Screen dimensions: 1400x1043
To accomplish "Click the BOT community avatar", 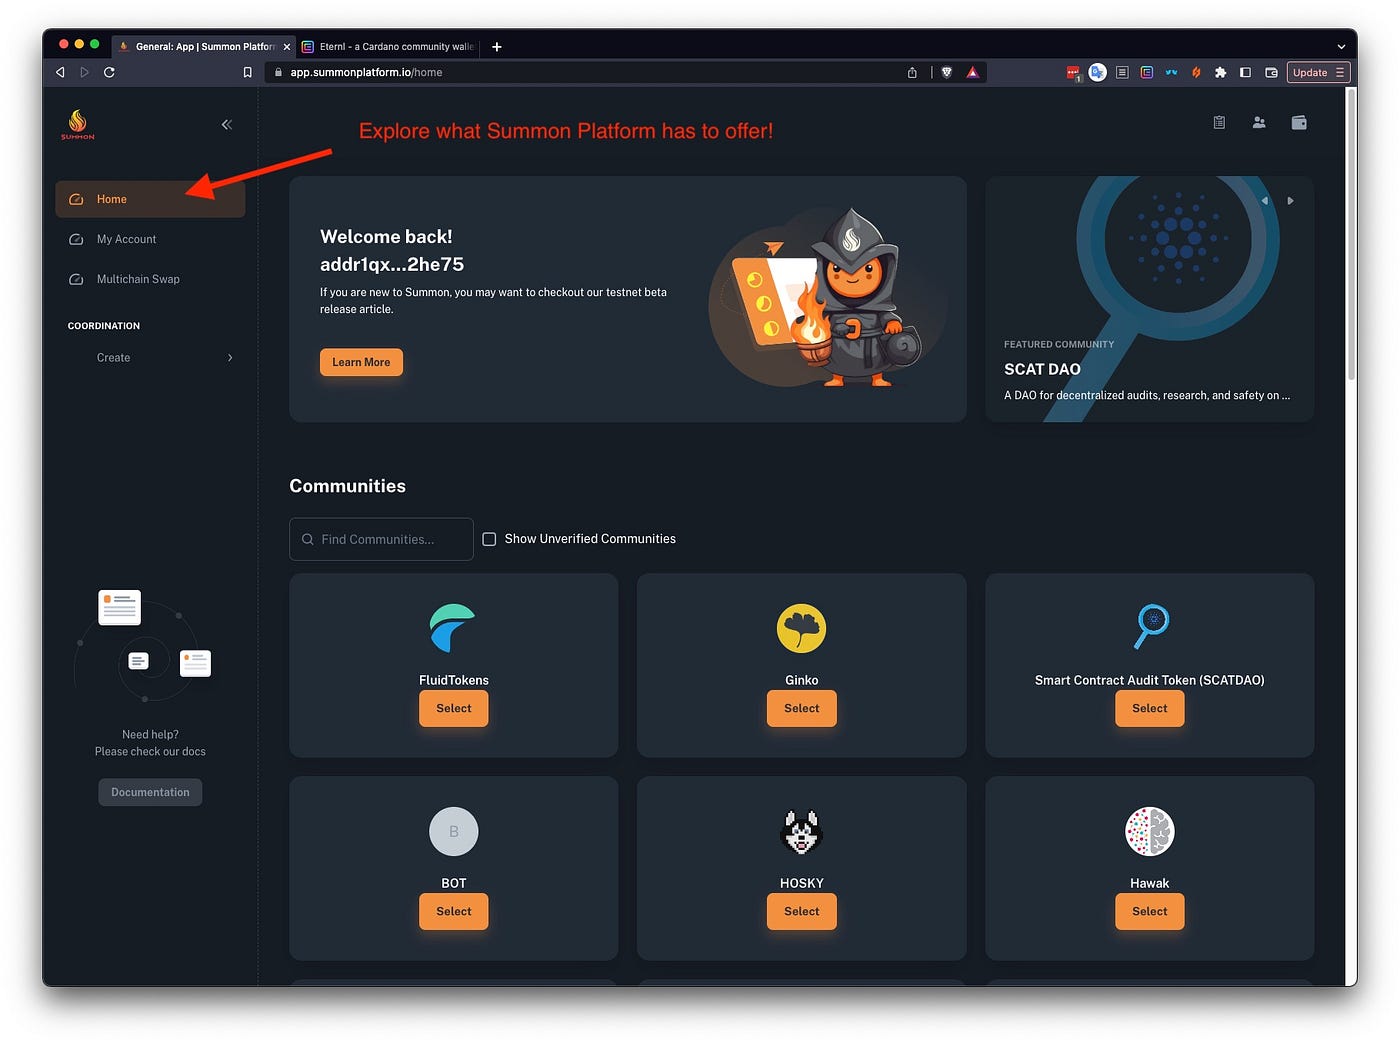I will tap(454, 831).
